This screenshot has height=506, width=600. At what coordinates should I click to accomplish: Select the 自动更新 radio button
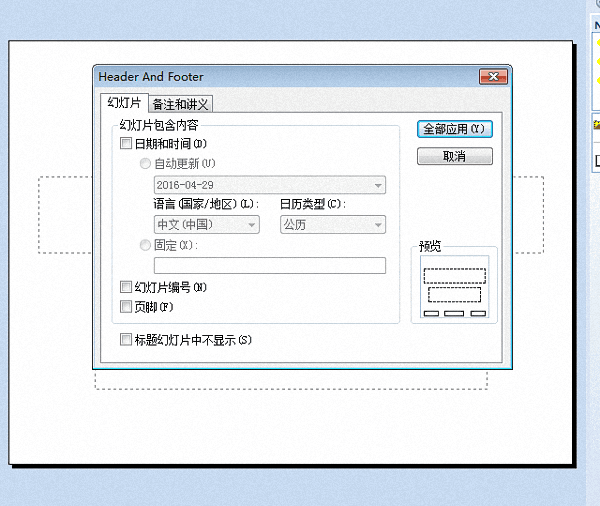147,163
